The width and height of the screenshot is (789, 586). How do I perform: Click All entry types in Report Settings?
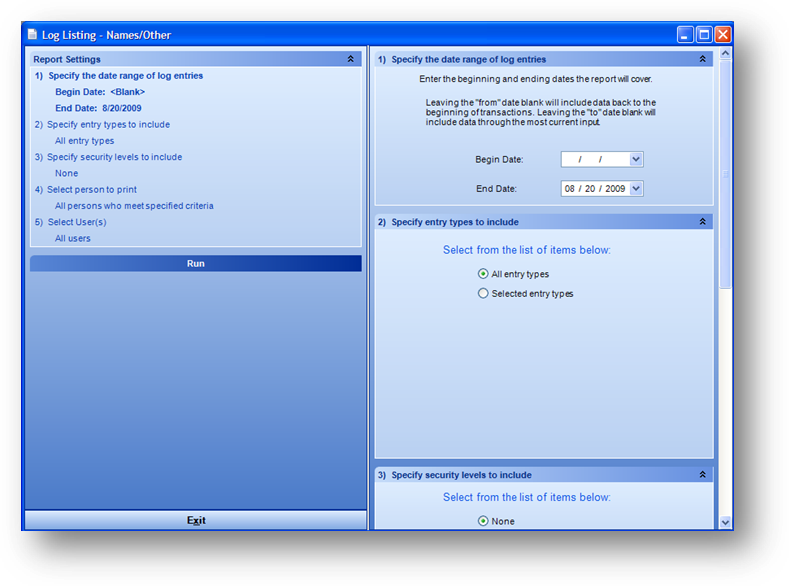click(x=85, y=140)
